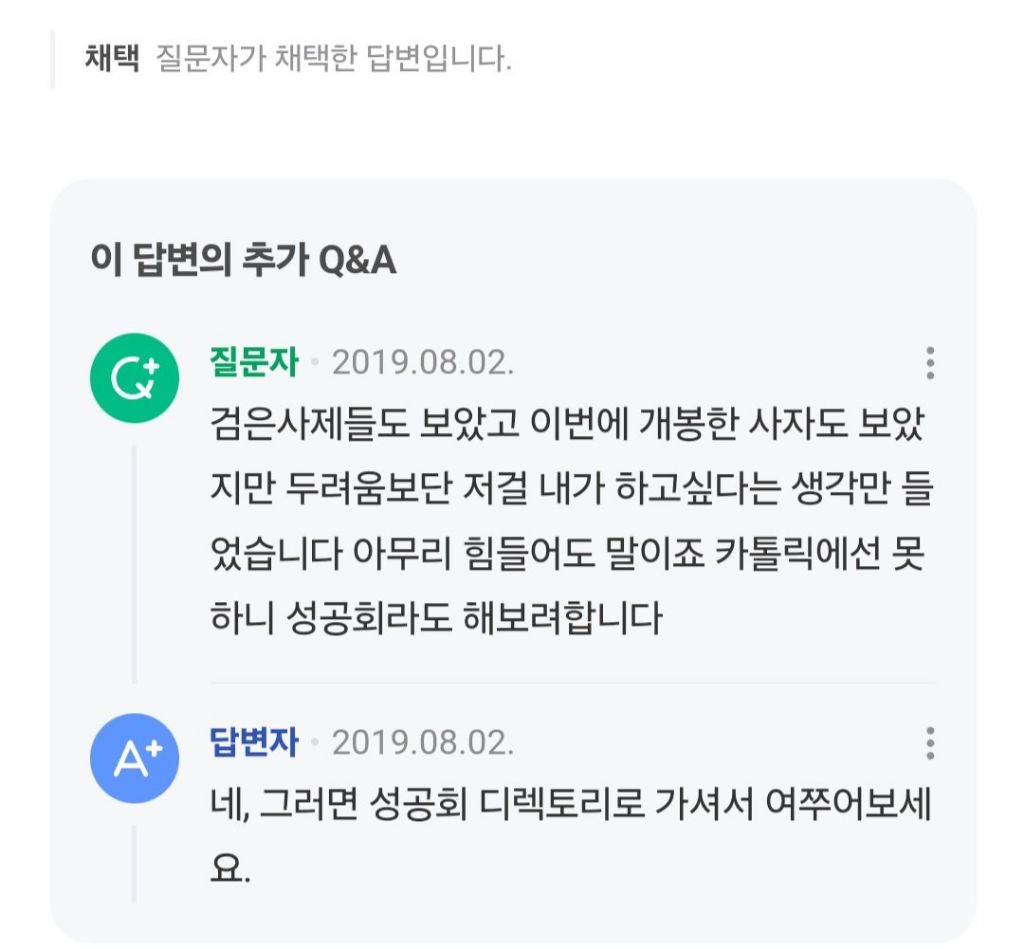Click the text '질문자가 채택한 답변입니다.'
This screenshot has height=949, width=1024.
pyautogui.click(x=334, y=57)
